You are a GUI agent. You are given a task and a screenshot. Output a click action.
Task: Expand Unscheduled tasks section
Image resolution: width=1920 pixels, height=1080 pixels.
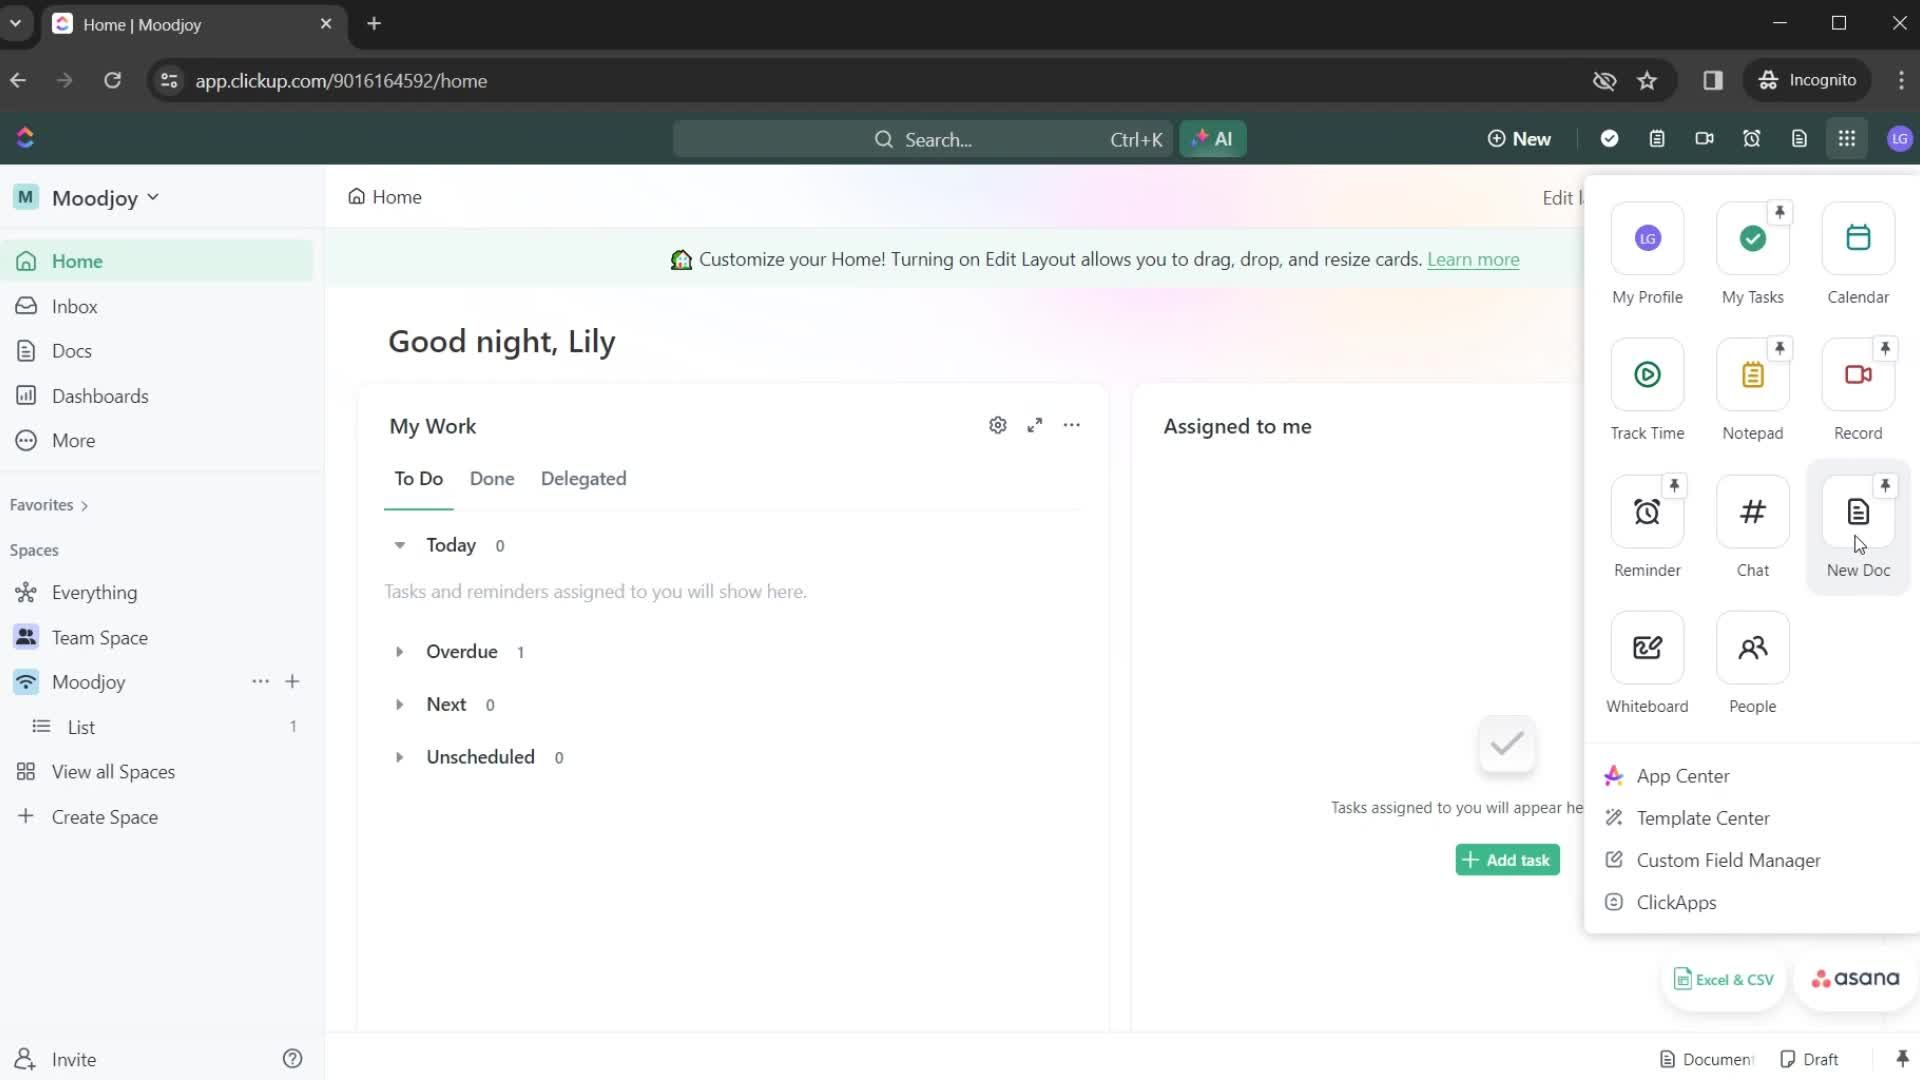[x=400, y=756]
